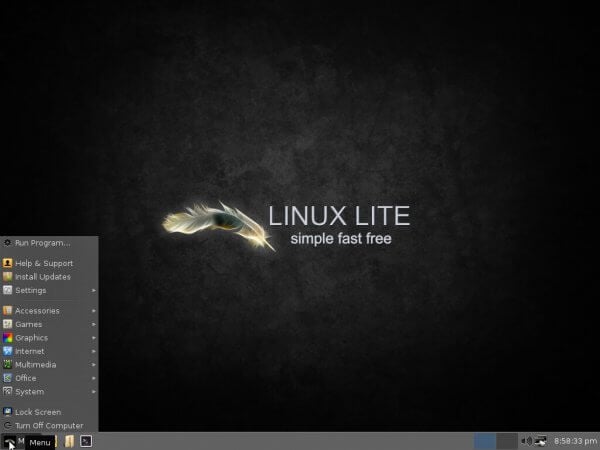Expand the Multimedia submenu
600x450 pixels.
tap(49, 365)
